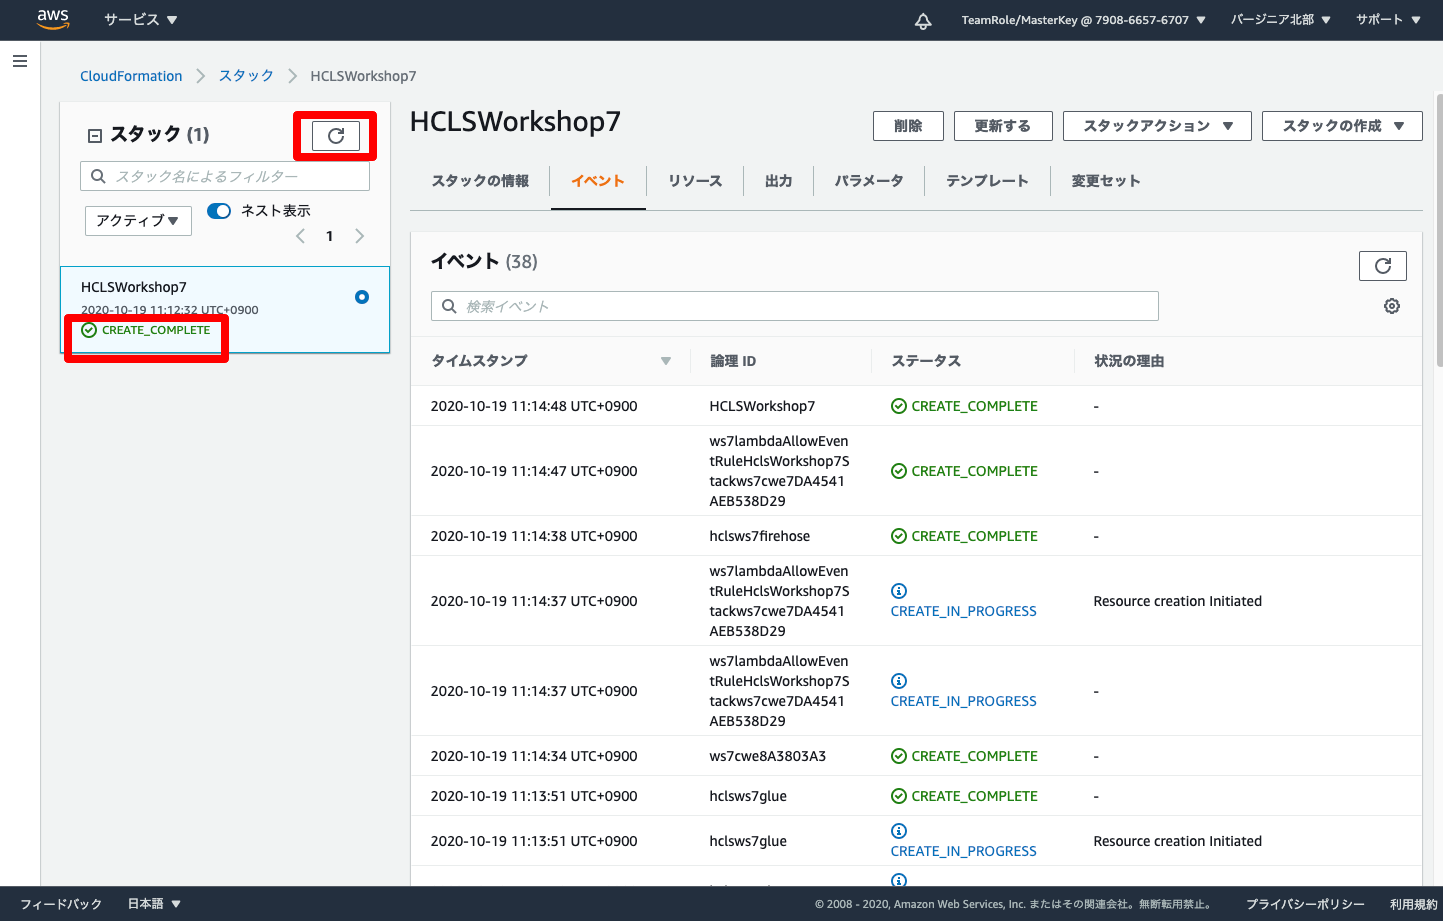The width and height of the screenshot is (1443, 921).
Task: Refresh the events table
Action: pos(1383,266)
